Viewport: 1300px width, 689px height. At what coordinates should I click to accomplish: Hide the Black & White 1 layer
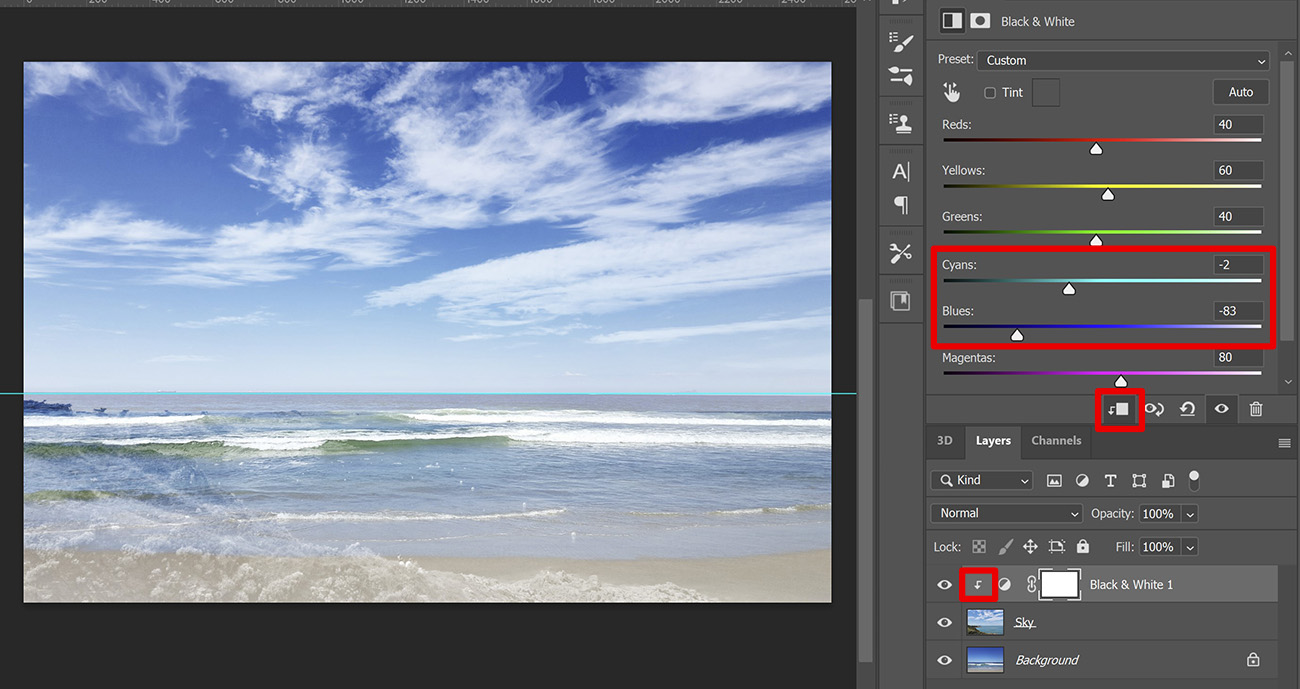[x=944, y=585]
